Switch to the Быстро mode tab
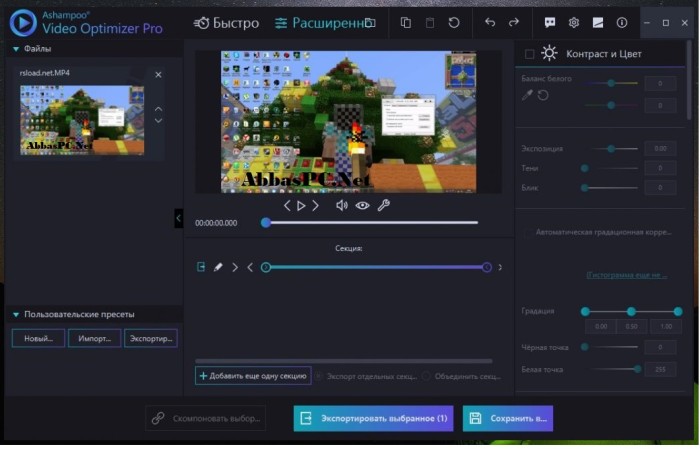This screenshot has width=700, height=449. click(x=226, y=23)
